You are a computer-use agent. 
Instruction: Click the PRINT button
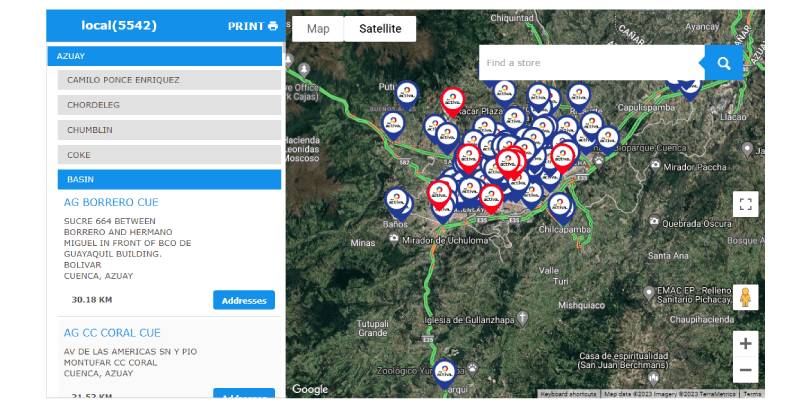click(x=253, y=26)
